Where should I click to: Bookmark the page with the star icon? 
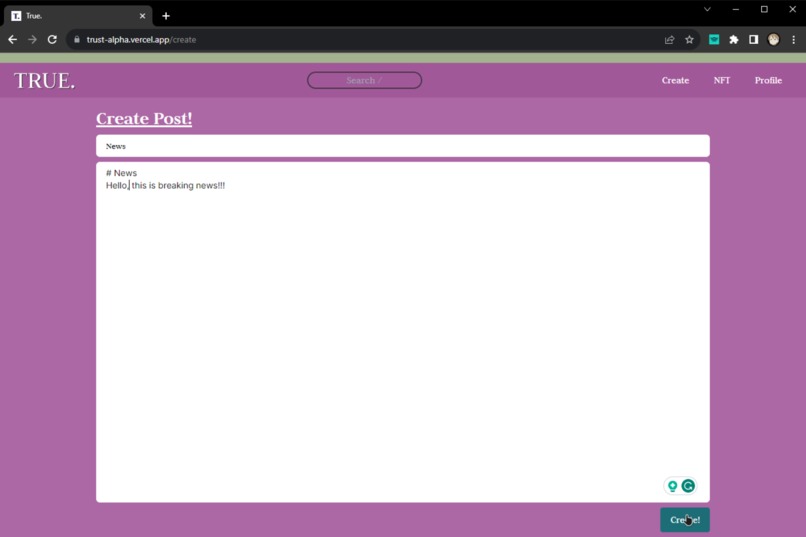click(689, 40)
